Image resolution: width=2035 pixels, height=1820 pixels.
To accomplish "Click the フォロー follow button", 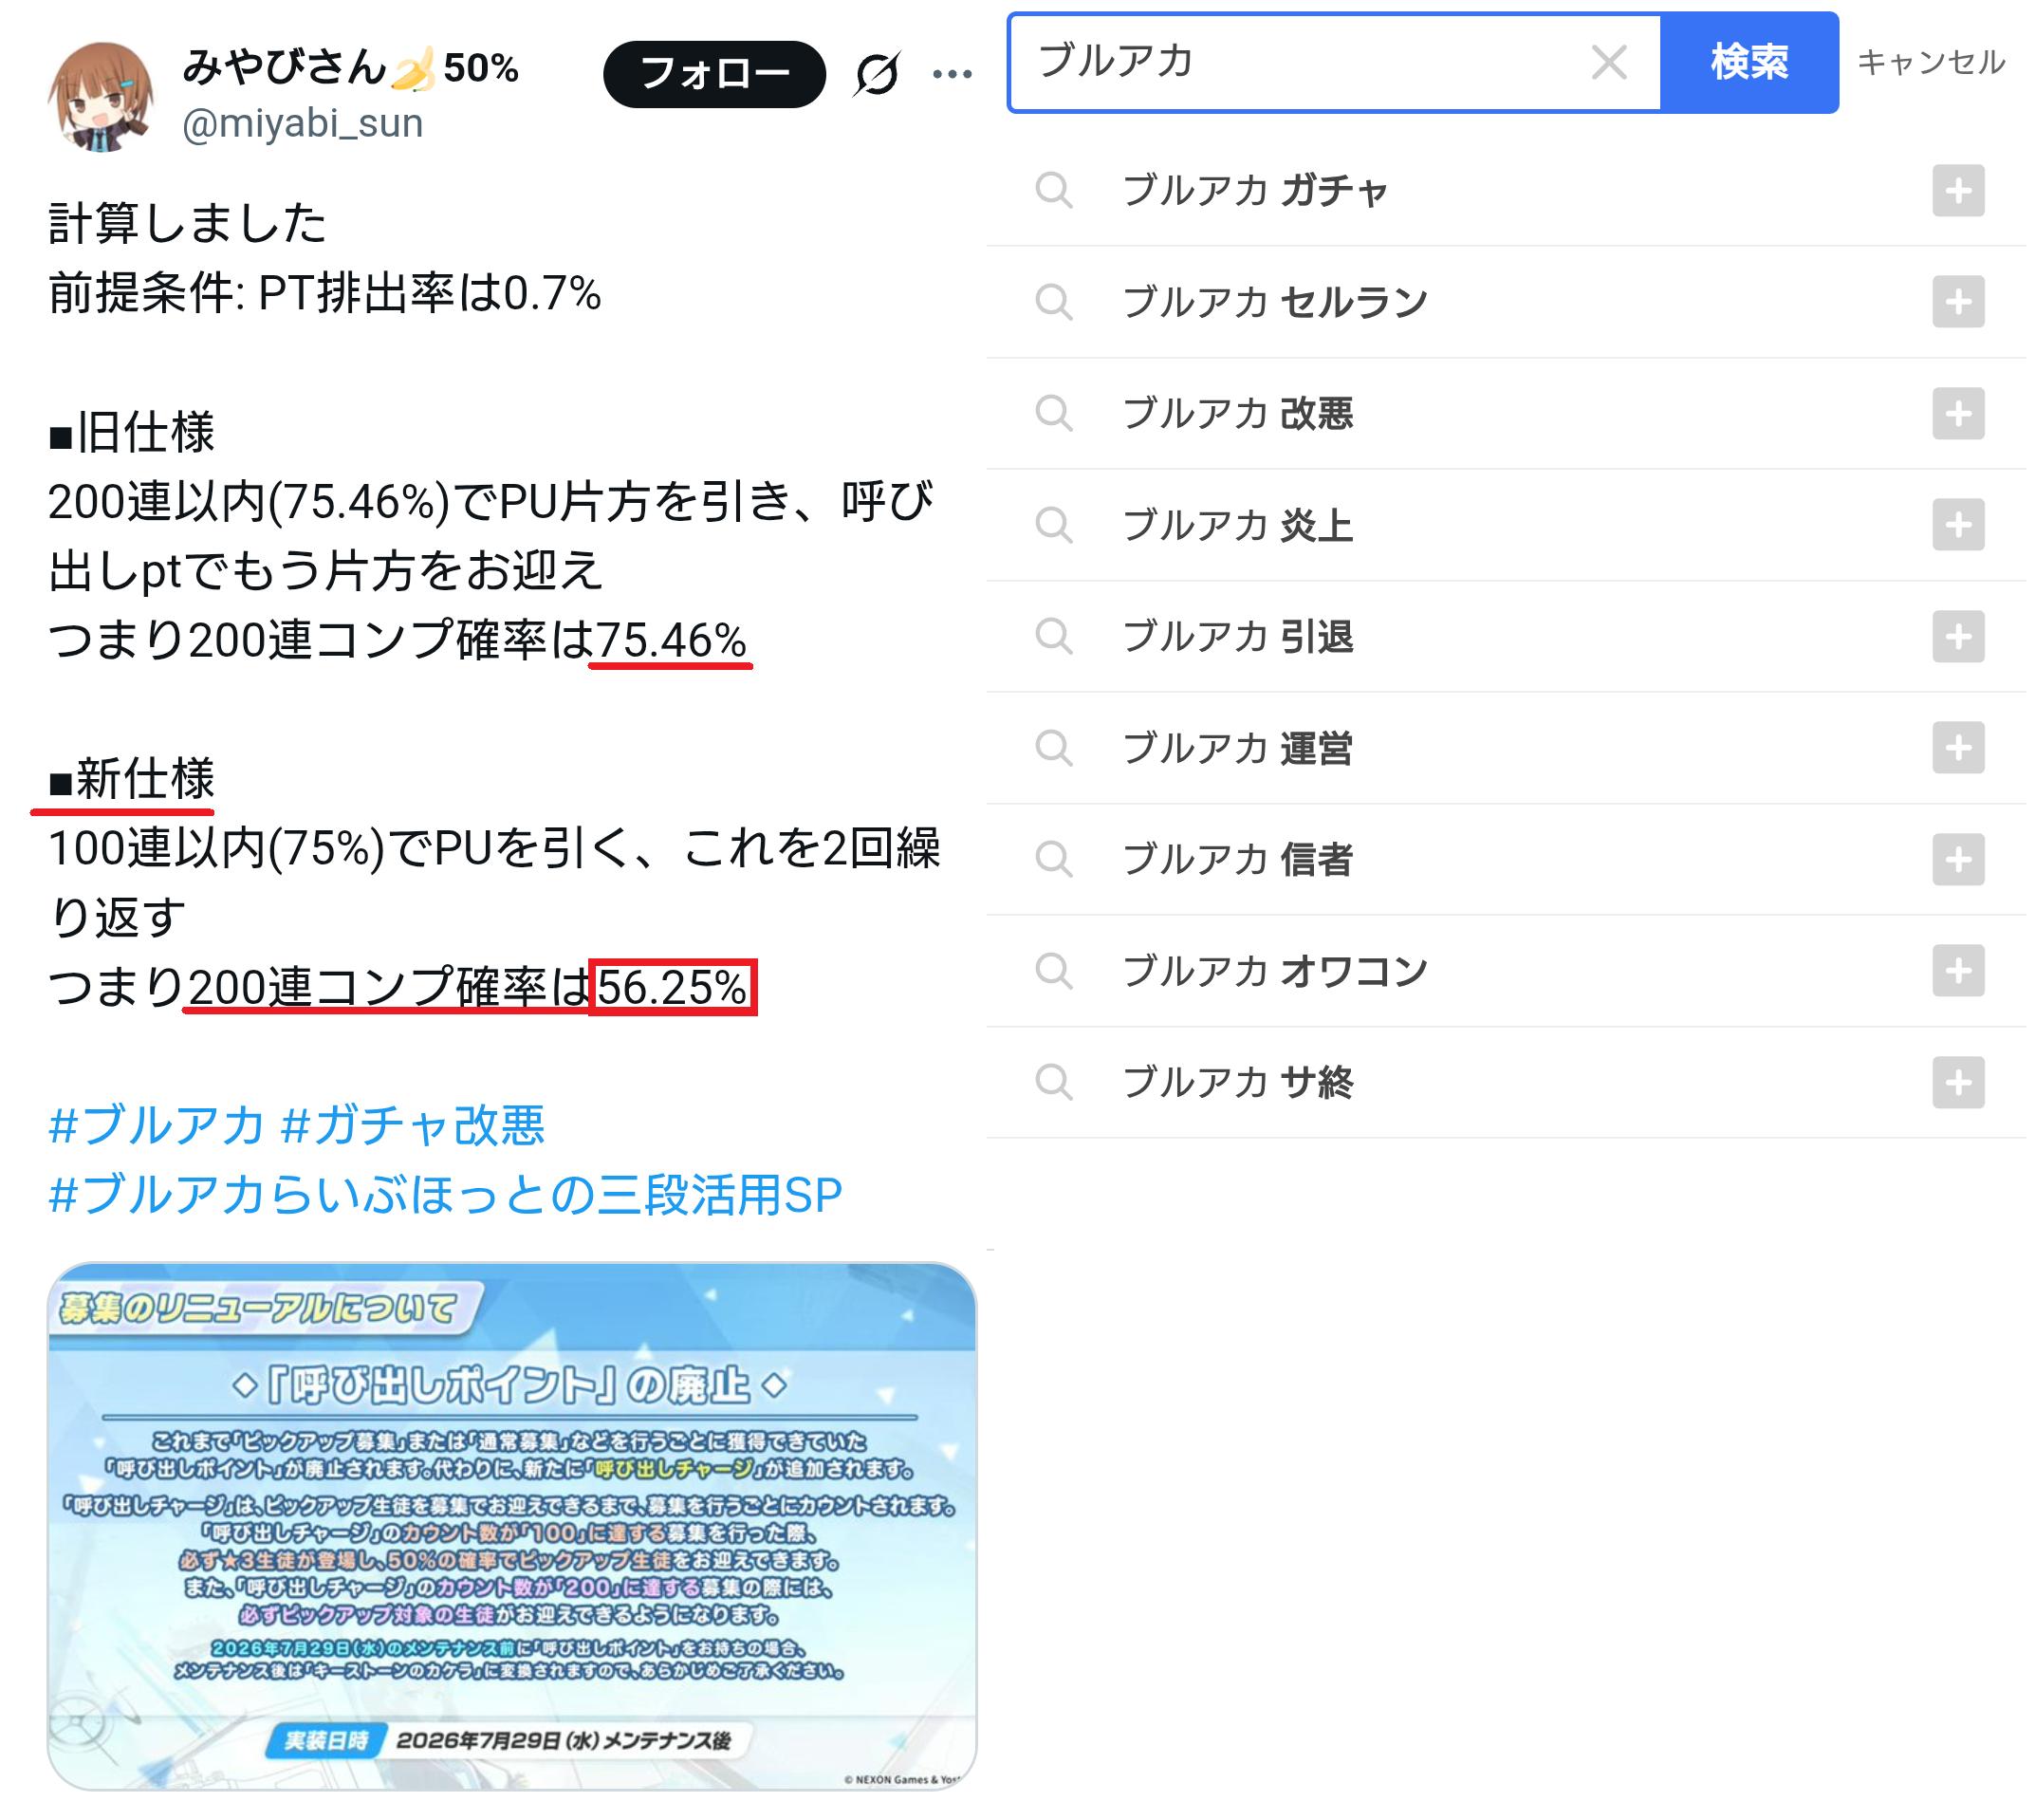I will (x=714, y=74).
